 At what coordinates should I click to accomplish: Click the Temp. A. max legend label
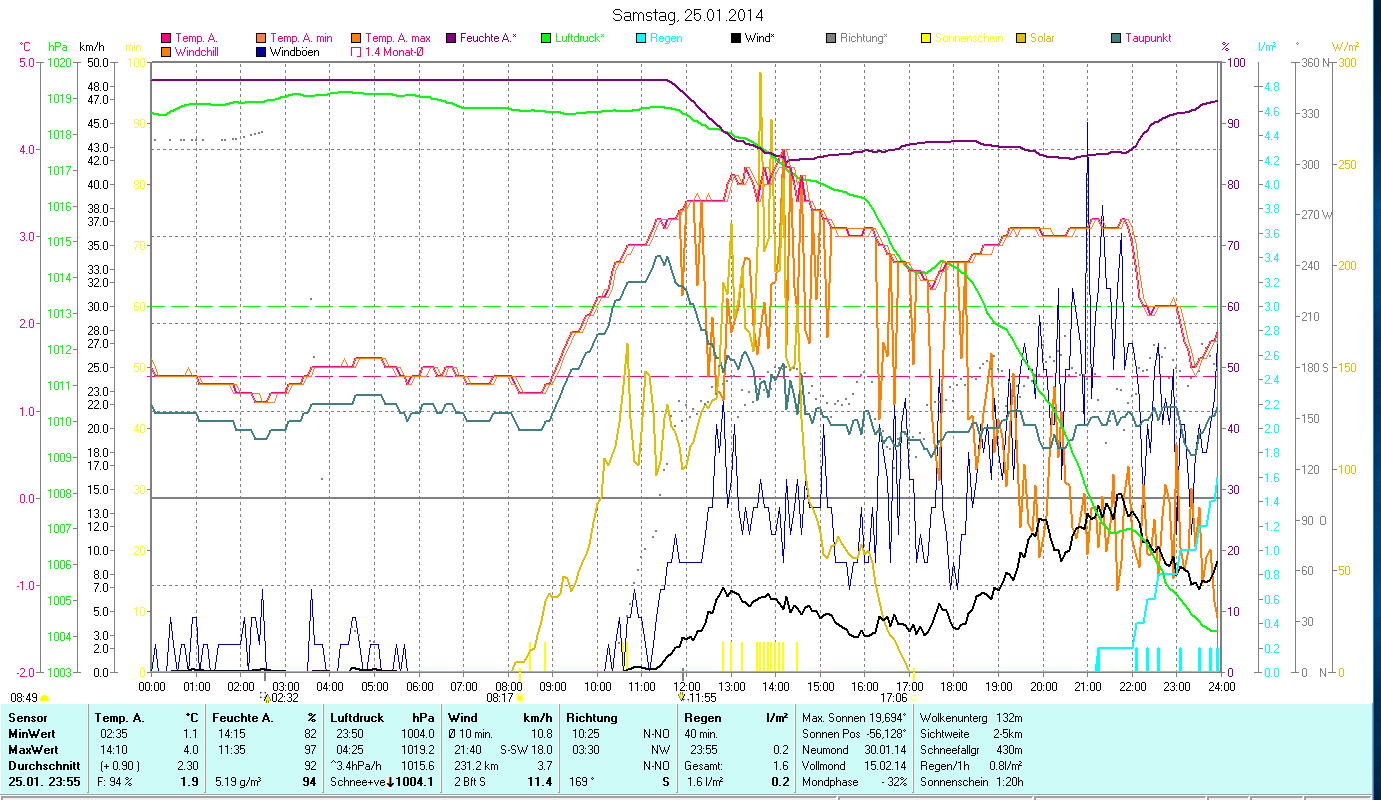click(398, 38)
